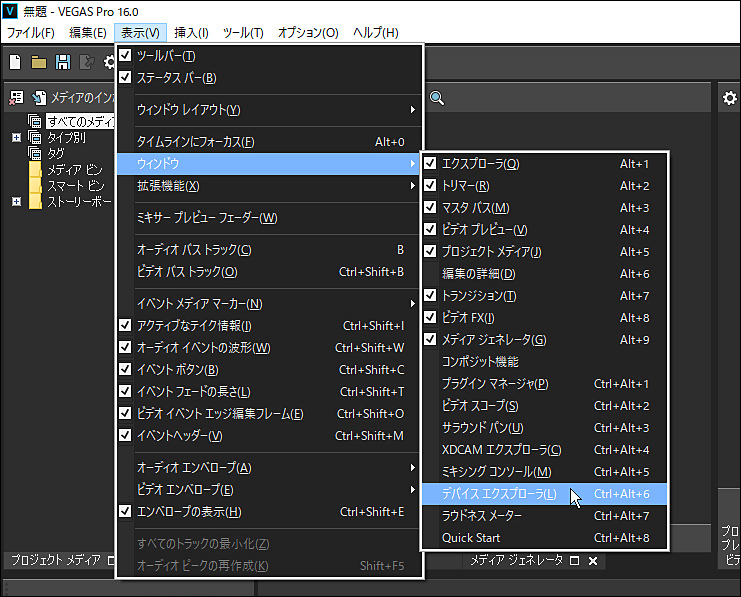Toggle イベント フェードの長さ checkbox
The height and width of the screenshot is (597, 741).
[125, 391]
